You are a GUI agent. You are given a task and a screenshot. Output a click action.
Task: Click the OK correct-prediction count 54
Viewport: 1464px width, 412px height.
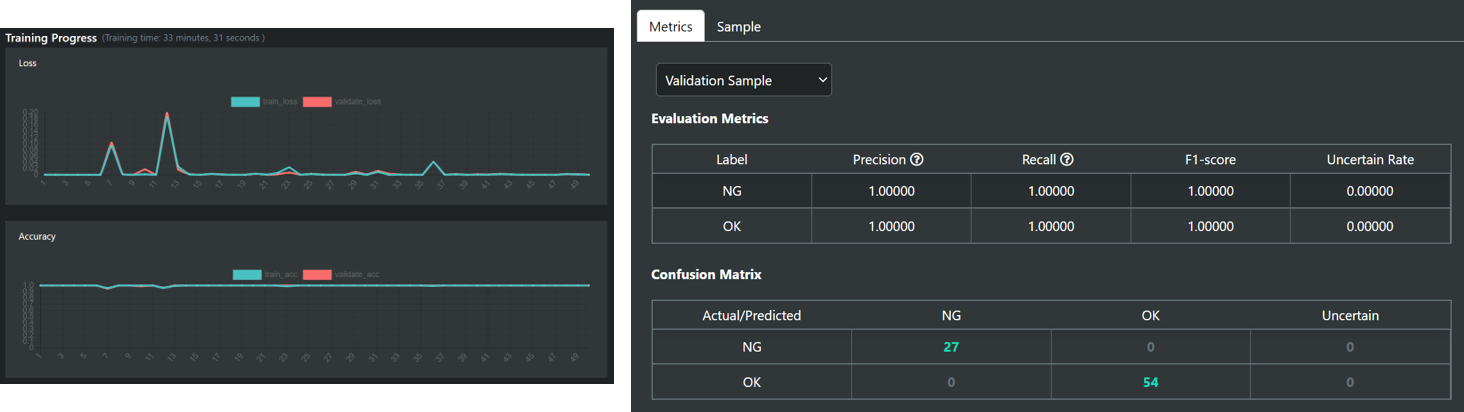1150,382
